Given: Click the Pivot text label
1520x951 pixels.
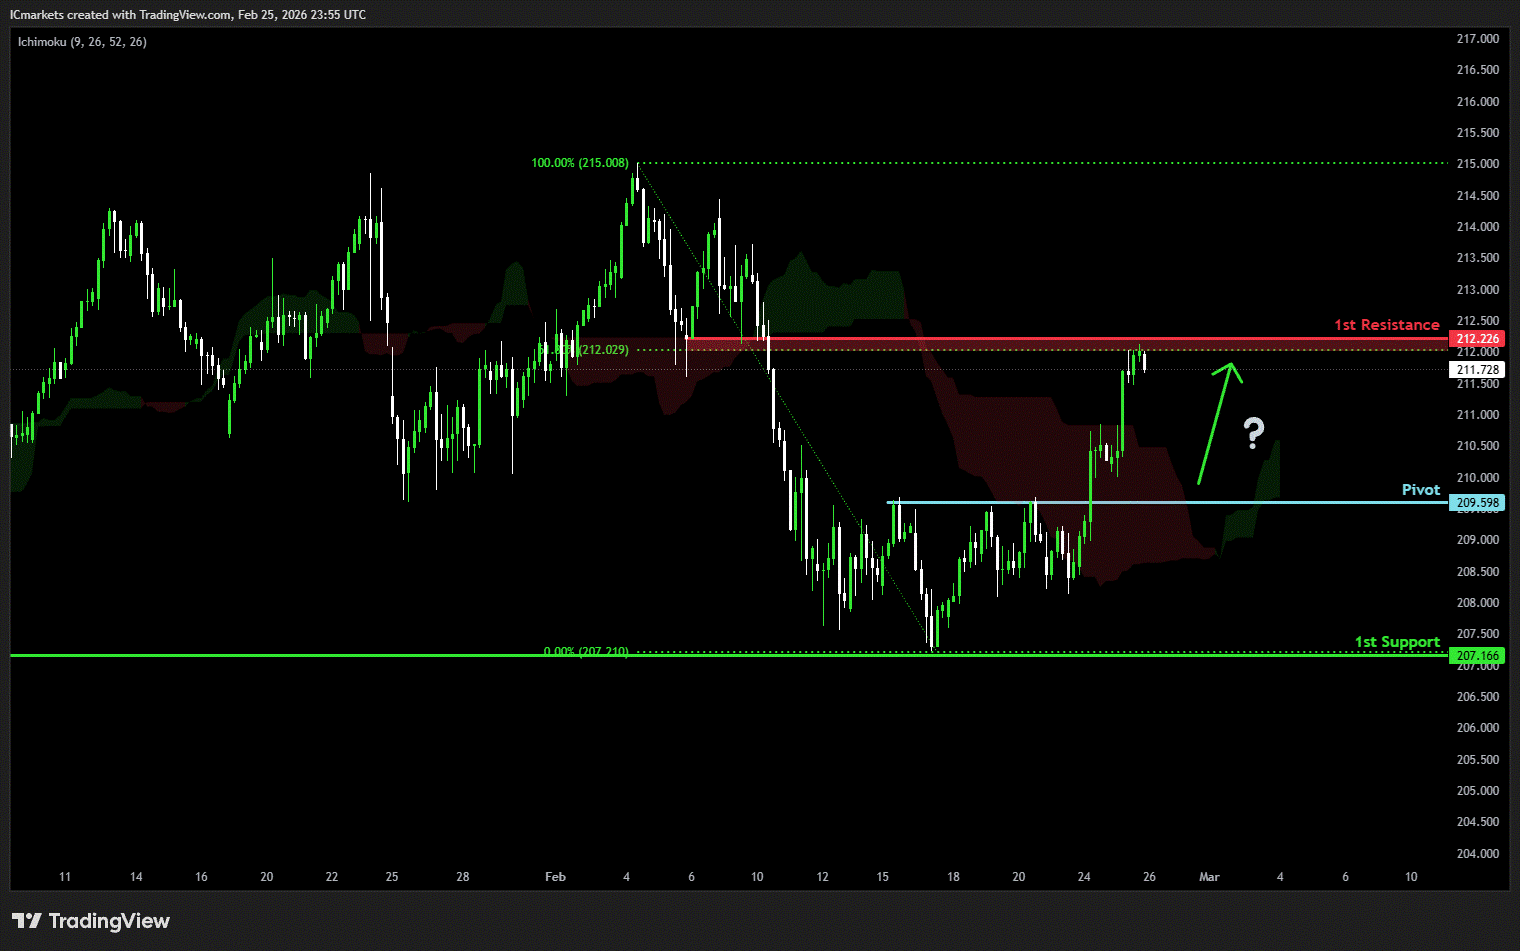Looking at the screenshot, I should click(x=1420, y=490).
